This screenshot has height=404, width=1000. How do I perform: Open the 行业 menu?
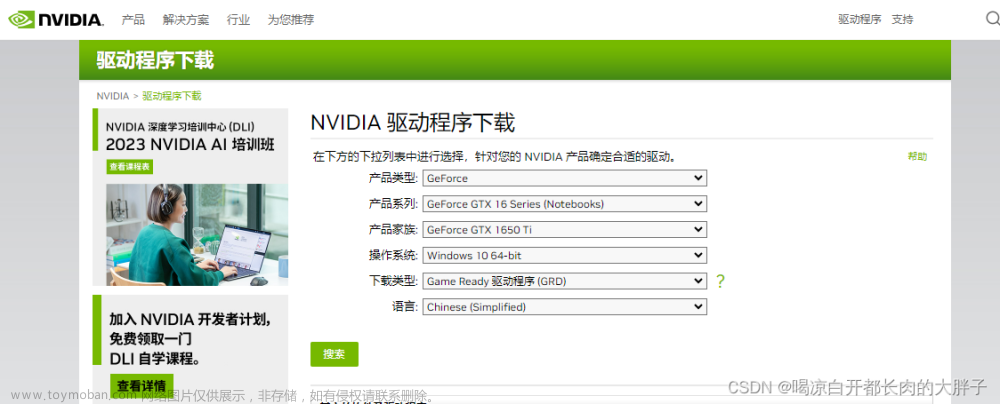pyautogui.click(x=238, y=20)
